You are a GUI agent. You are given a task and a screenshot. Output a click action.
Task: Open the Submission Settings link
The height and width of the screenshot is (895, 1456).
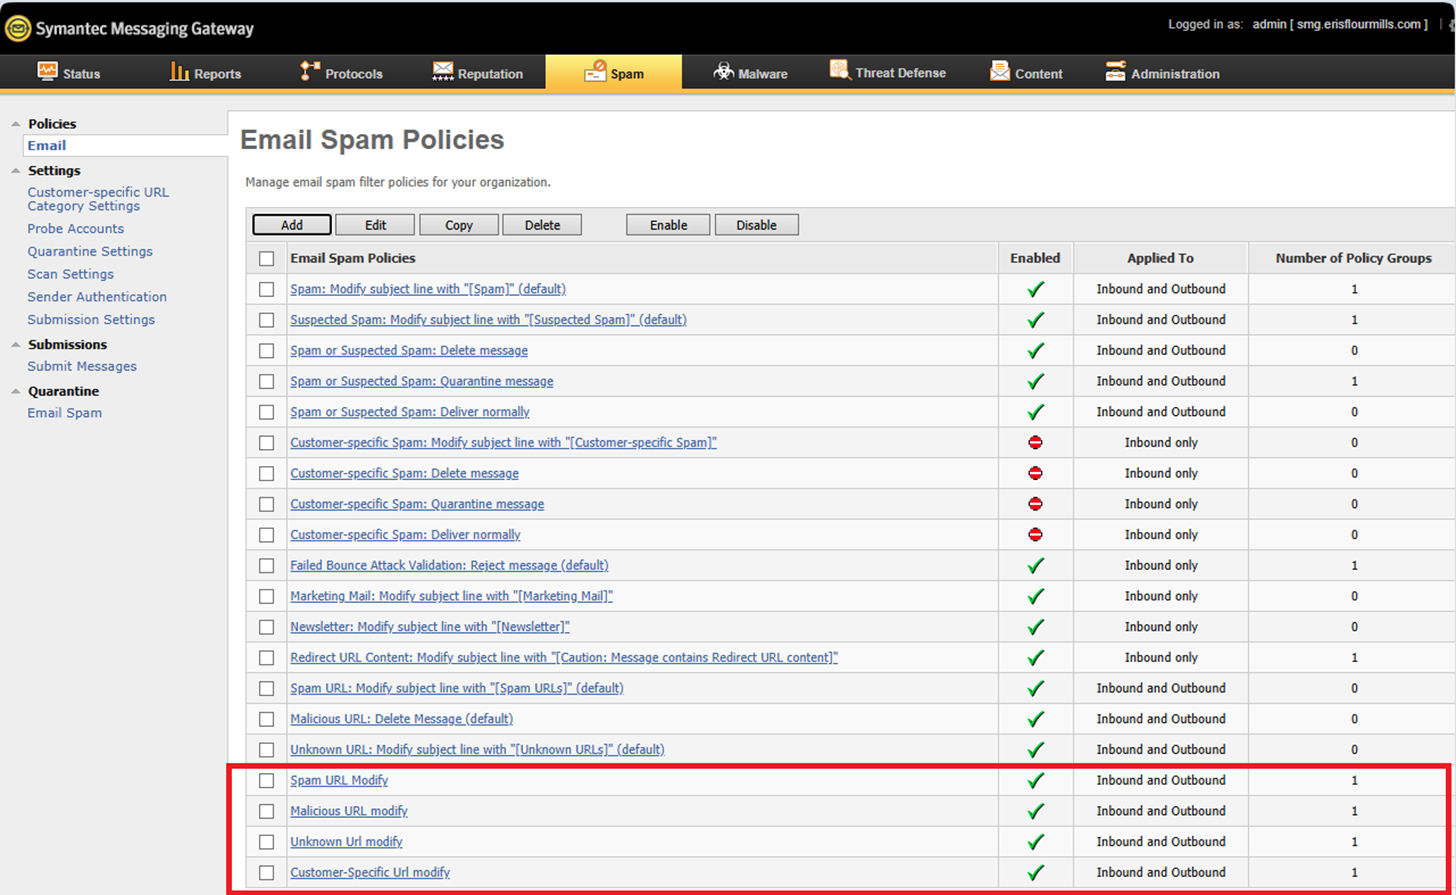(x=91, y=320)
